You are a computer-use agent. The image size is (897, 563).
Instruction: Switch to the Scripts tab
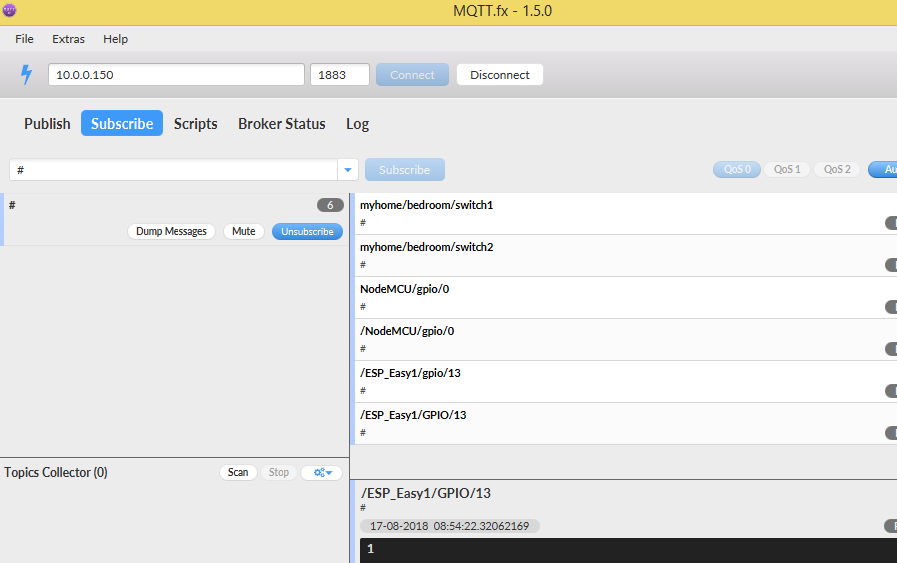pos(195,124)
